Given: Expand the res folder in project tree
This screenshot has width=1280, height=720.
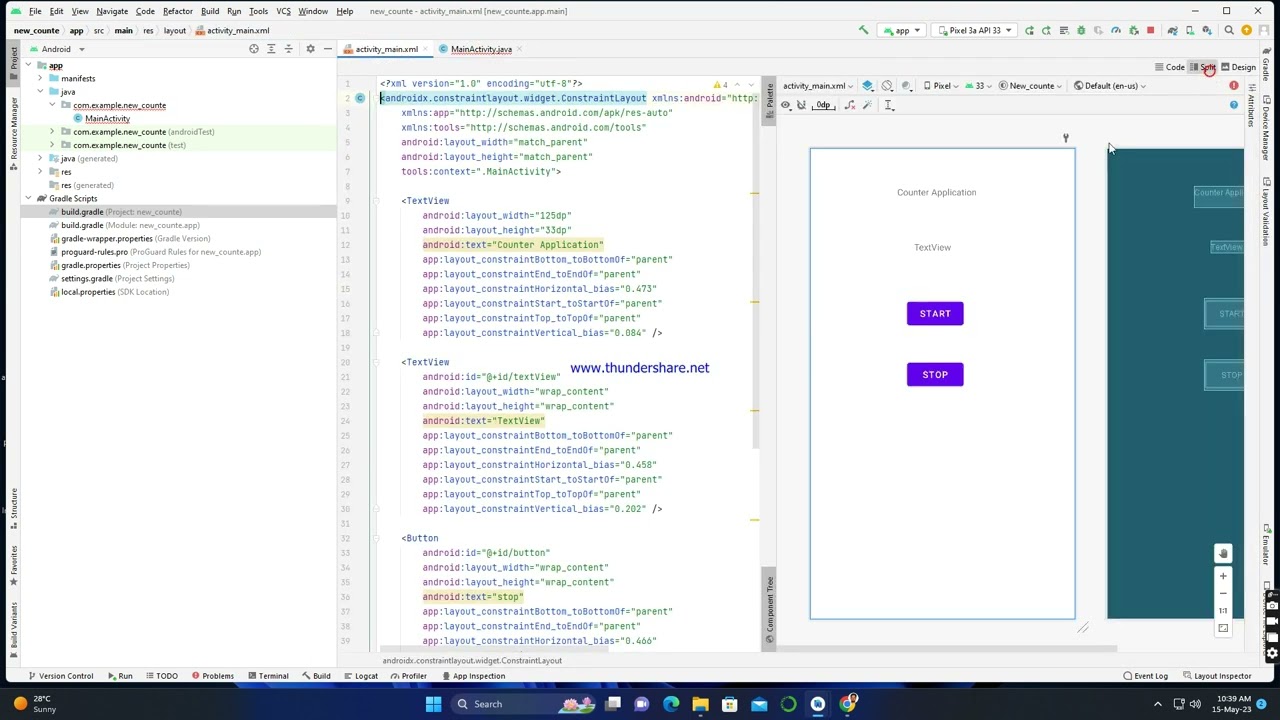Looking at the screenshot, I should 40,172.
